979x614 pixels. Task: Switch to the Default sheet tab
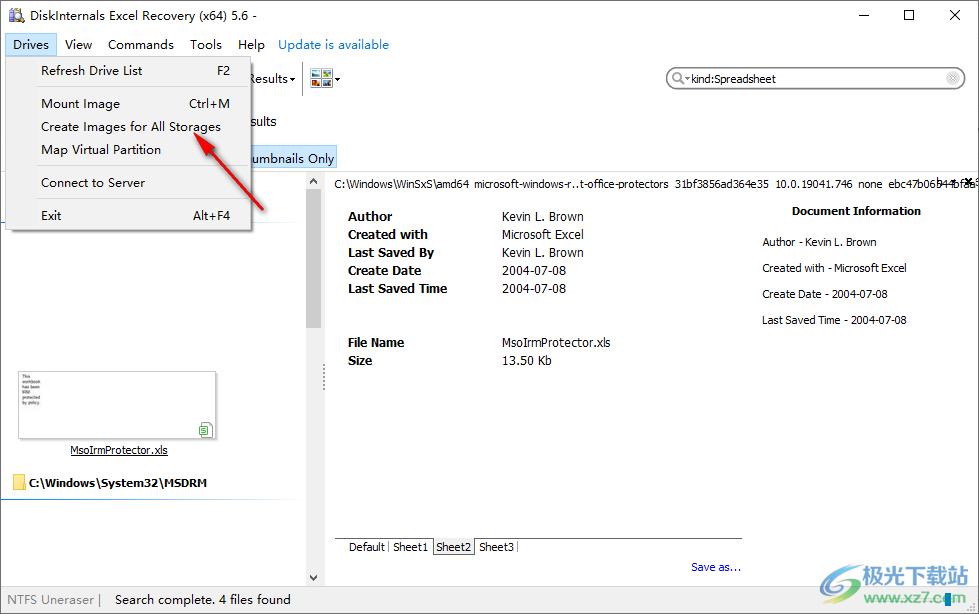pos(367,547)
